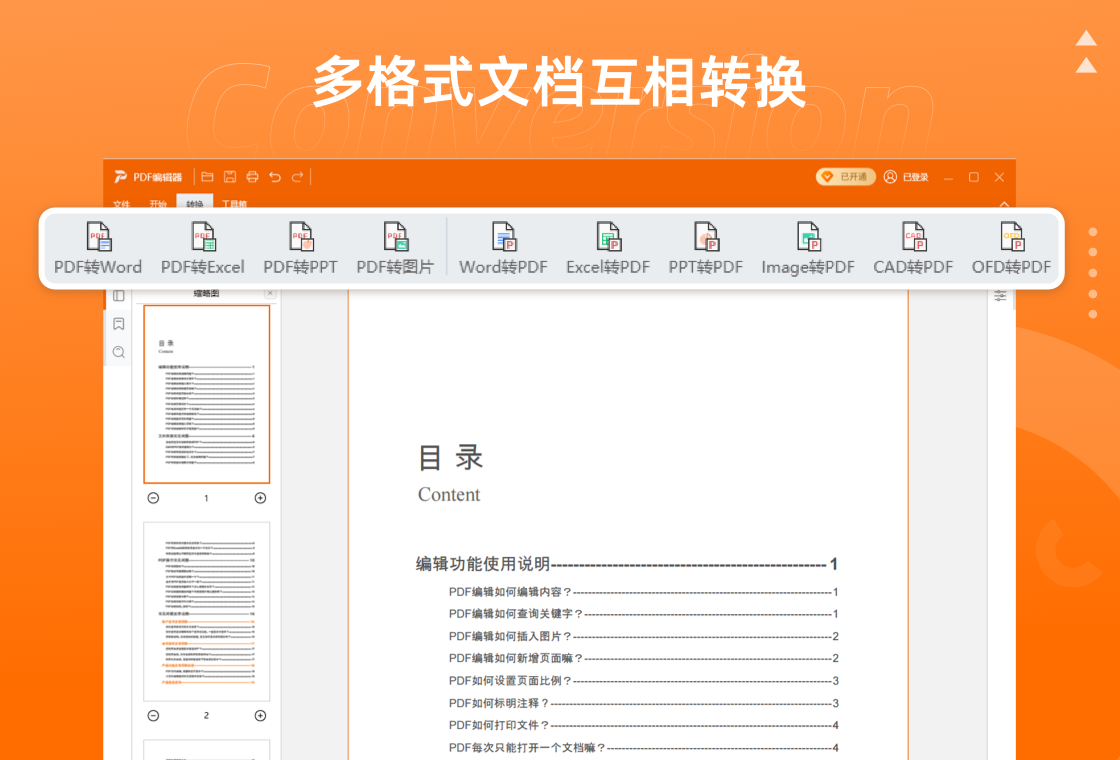Open the PDF转图片 converter
This screenshot has width=1120, height=760.
(396, 248)
